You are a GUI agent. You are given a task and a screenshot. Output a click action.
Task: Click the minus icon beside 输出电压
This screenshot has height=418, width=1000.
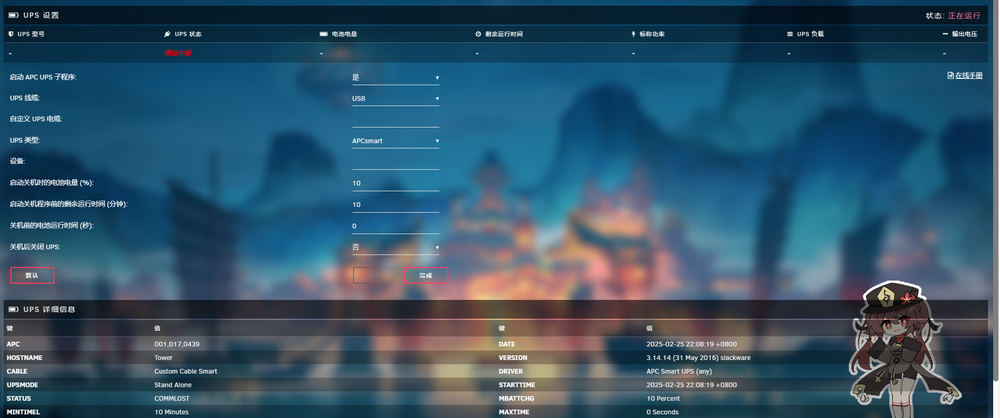(x=945, y=34)
